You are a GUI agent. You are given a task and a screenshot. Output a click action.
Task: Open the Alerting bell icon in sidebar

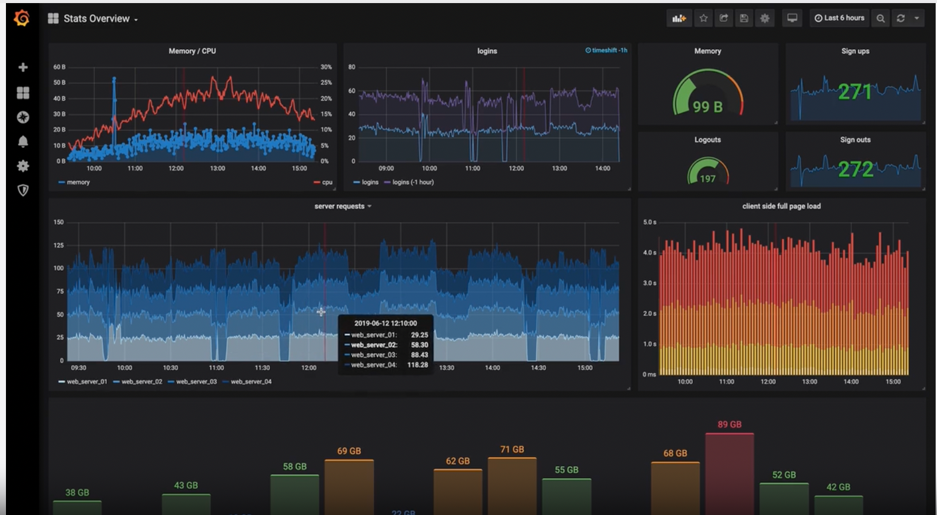point(23,141)
